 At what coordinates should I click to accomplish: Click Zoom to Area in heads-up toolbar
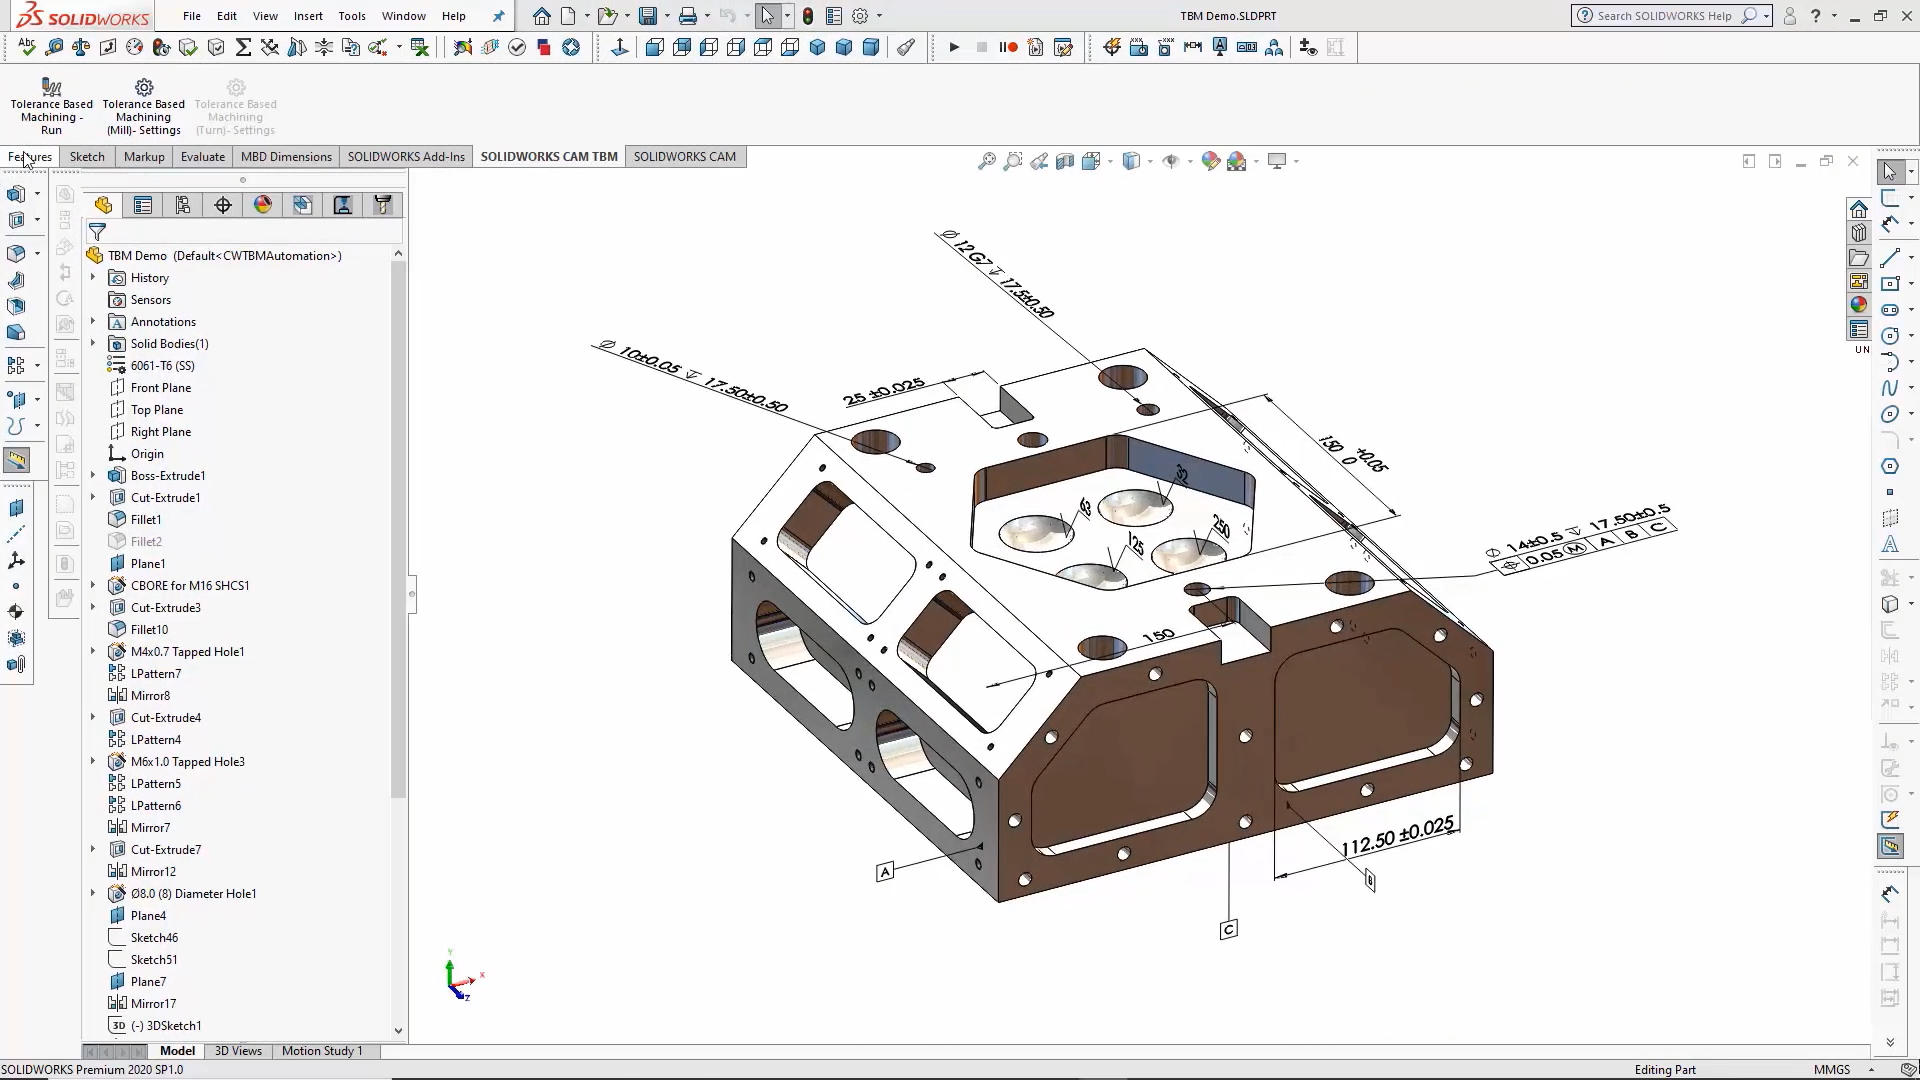tap(1013, 161)
